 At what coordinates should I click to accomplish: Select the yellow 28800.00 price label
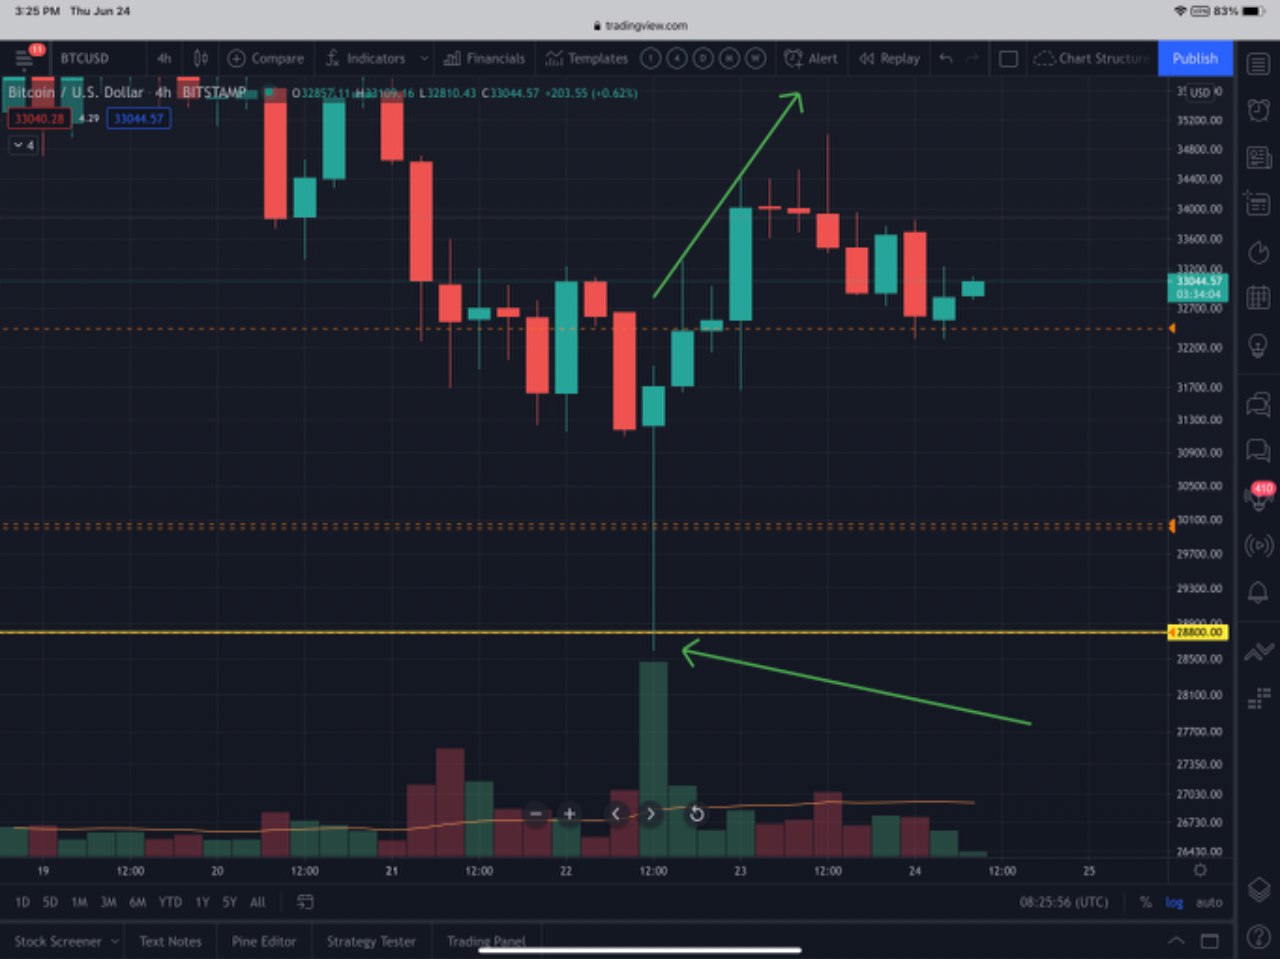1198,632
